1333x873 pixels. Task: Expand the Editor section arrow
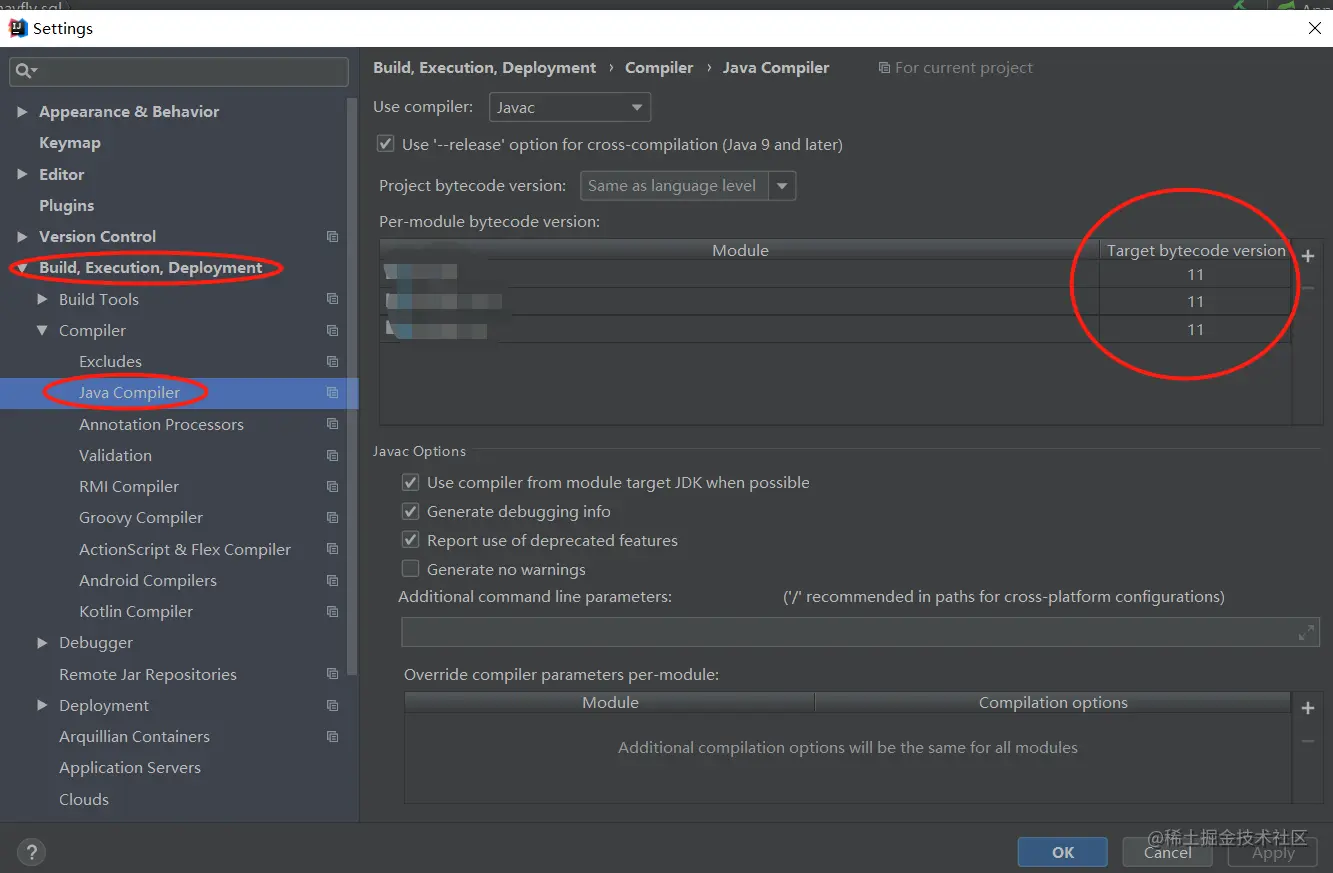(x=22, y=174)
